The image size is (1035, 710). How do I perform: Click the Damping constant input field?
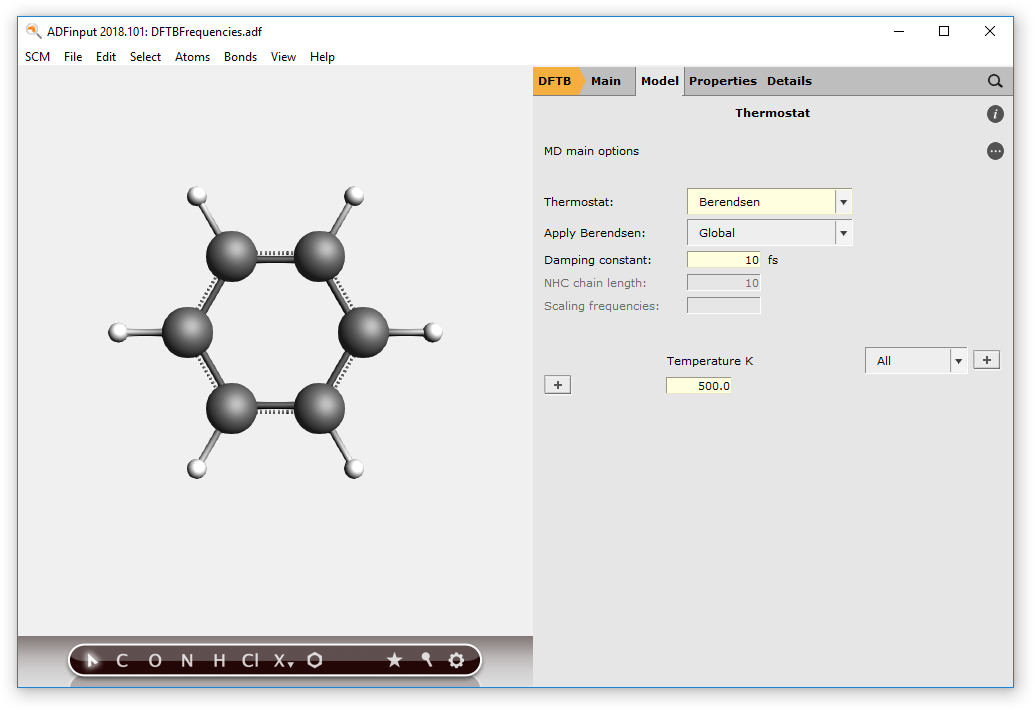point(724,260)
